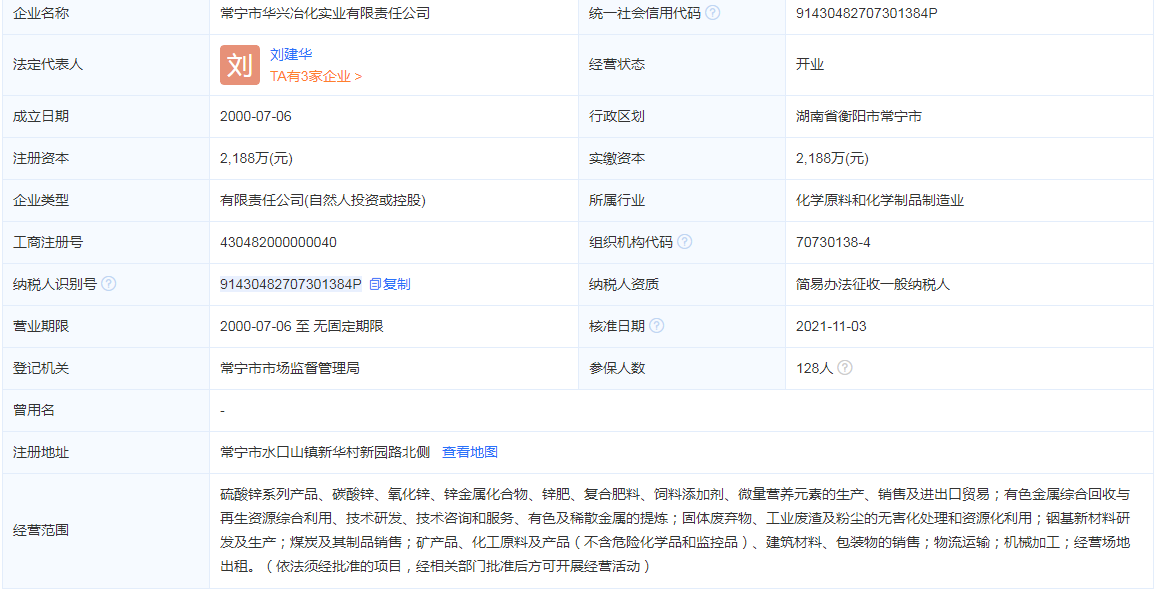Click registered address 常宁市水口山镇新华村新园路北侧
This screenshot has height=591, width=1164.
[x=321, y=452]
